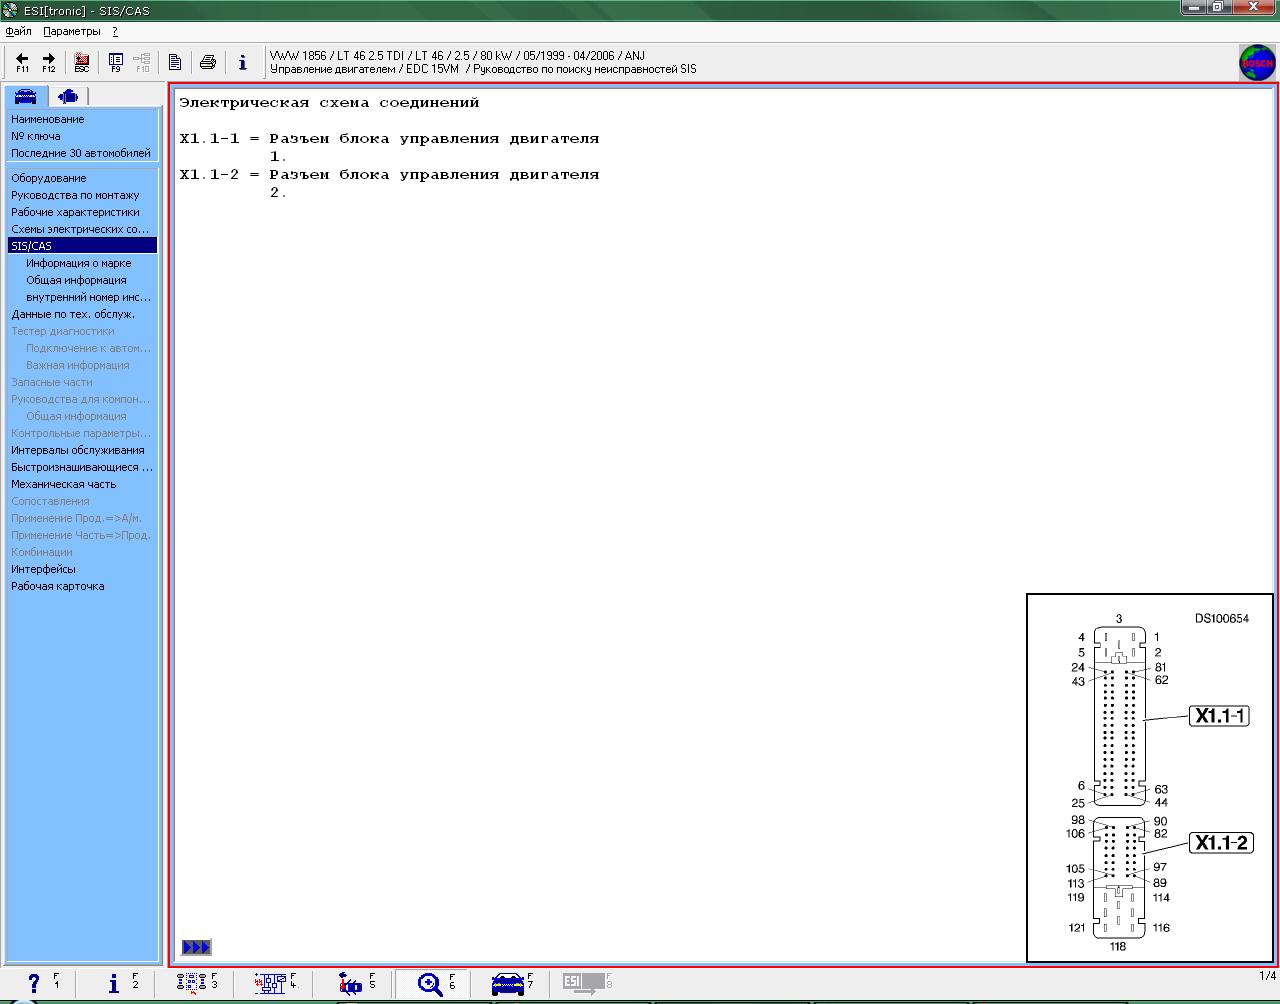
Task: Open the Файл menu
Action: [18, 31]
